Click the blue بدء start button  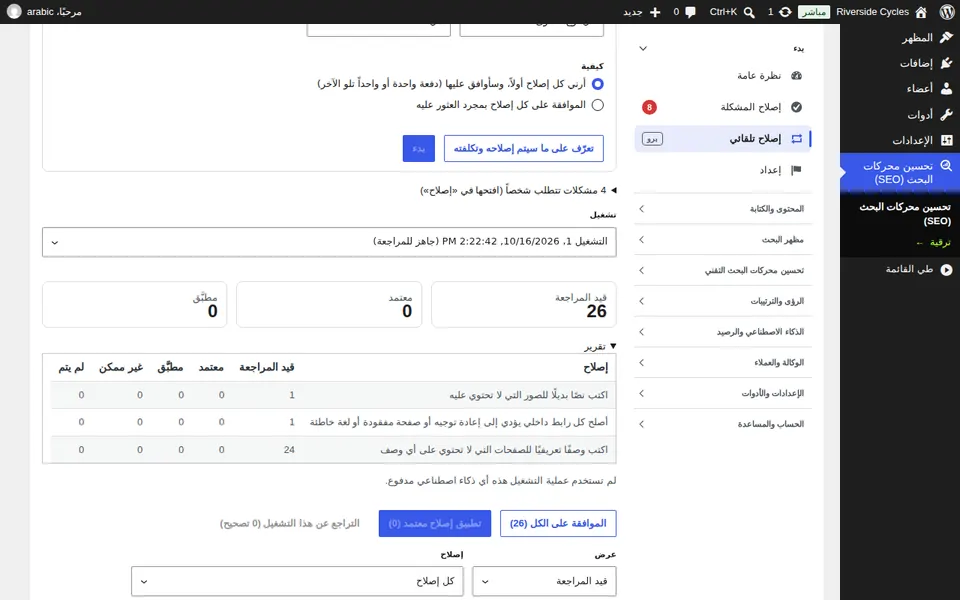(x=419, y=149)
